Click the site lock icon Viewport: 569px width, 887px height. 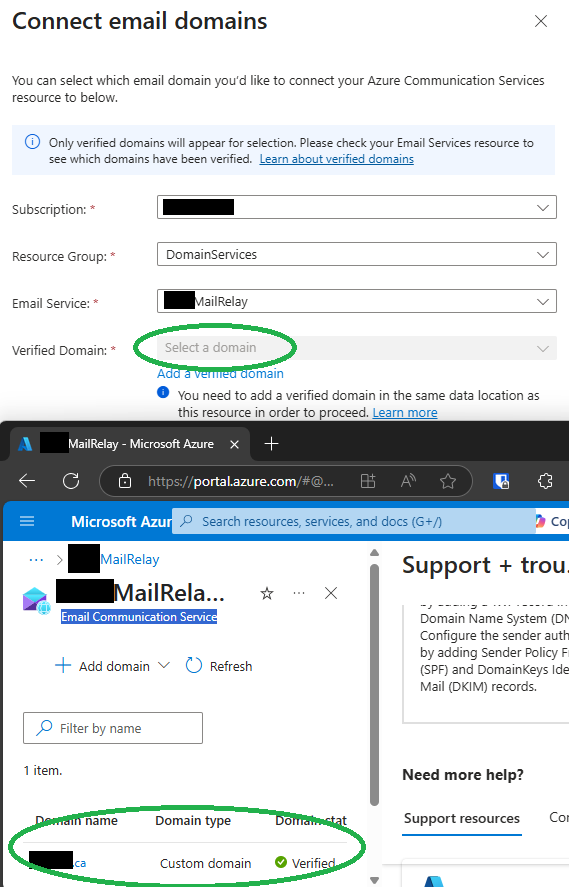point(124,481)
